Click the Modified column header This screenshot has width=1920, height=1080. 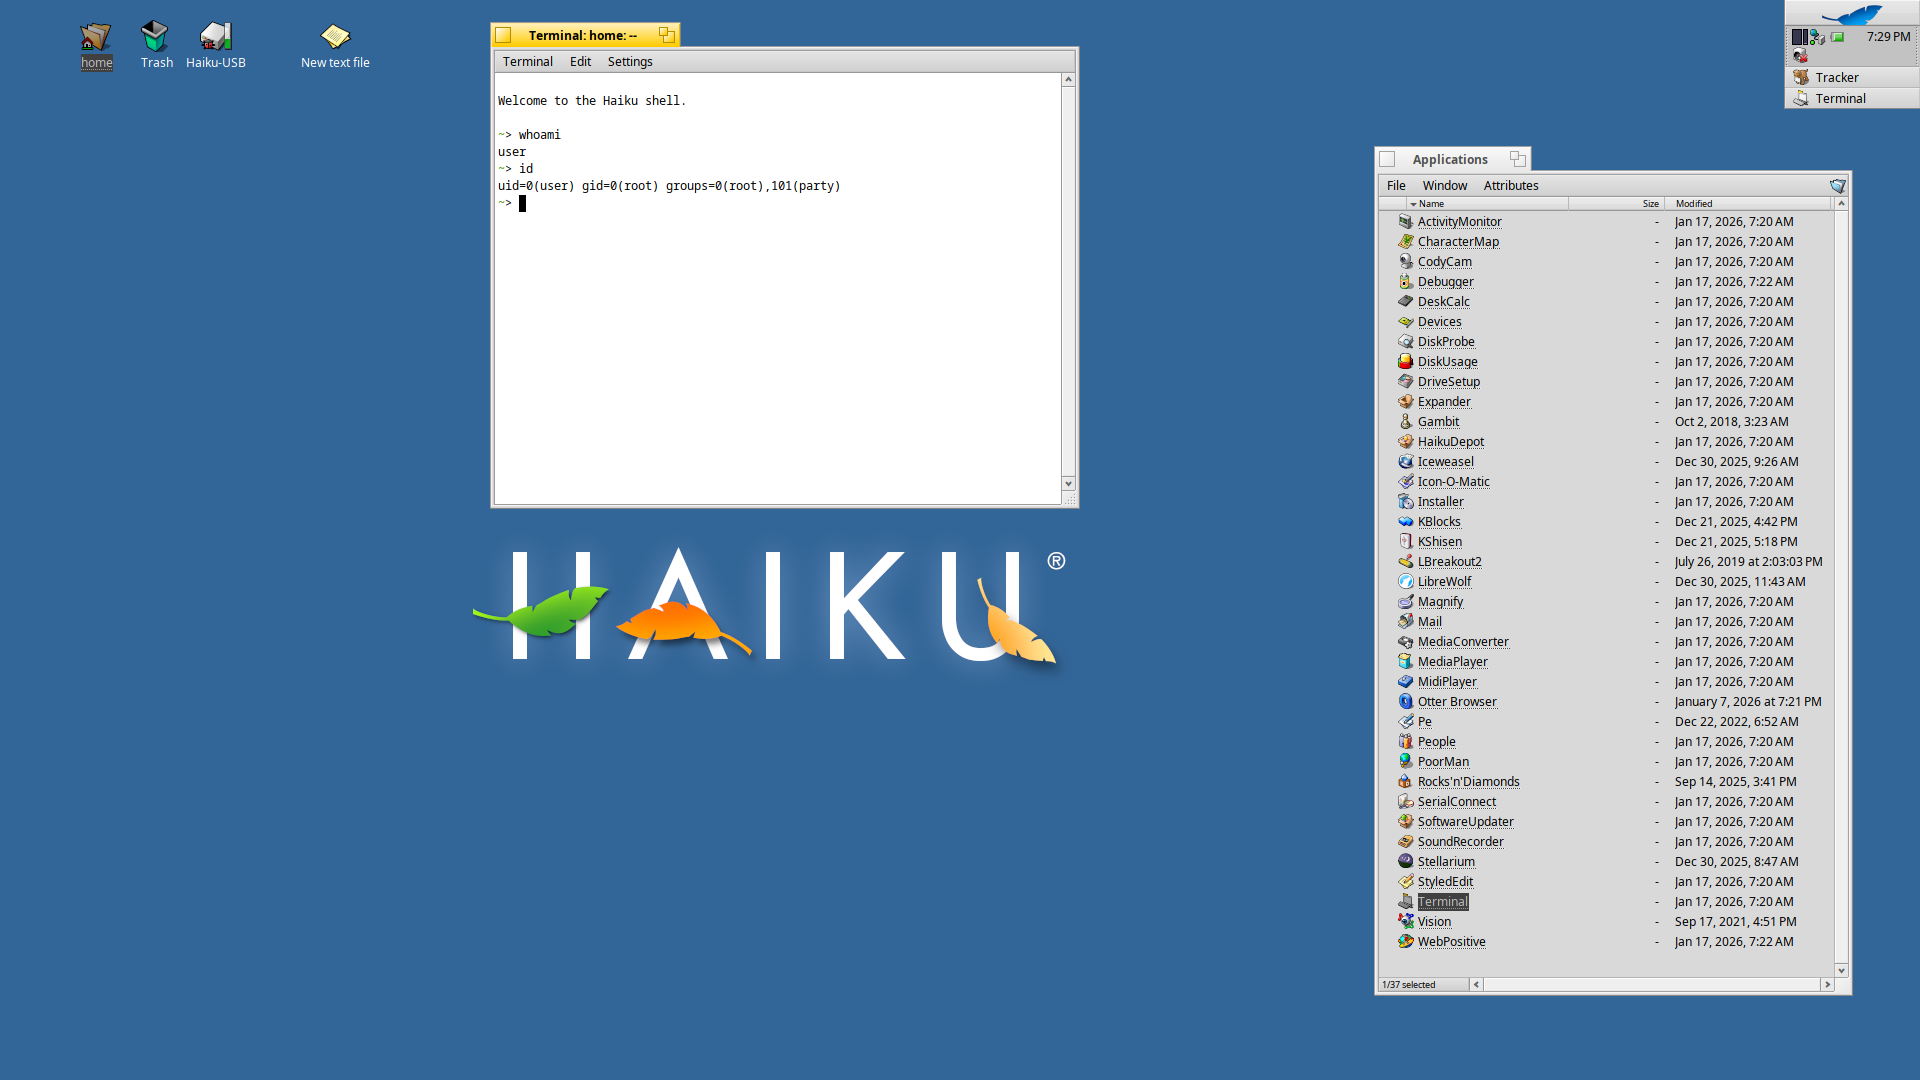pos(1694,203)
